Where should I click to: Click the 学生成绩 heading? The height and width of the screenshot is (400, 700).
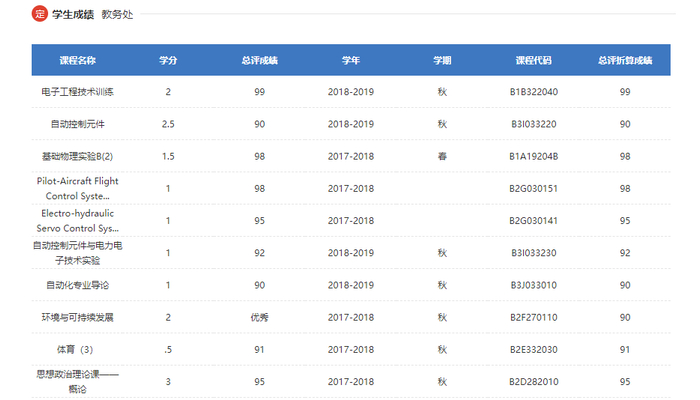pos(73,14)
